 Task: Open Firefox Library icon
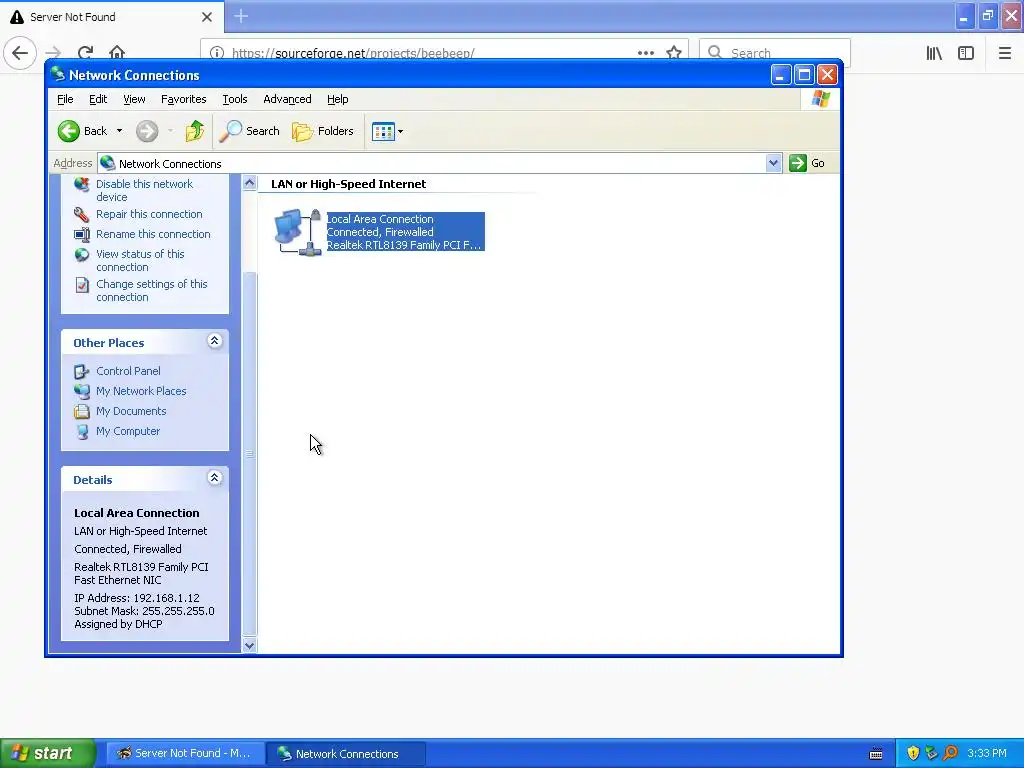[x=934, y=53]
